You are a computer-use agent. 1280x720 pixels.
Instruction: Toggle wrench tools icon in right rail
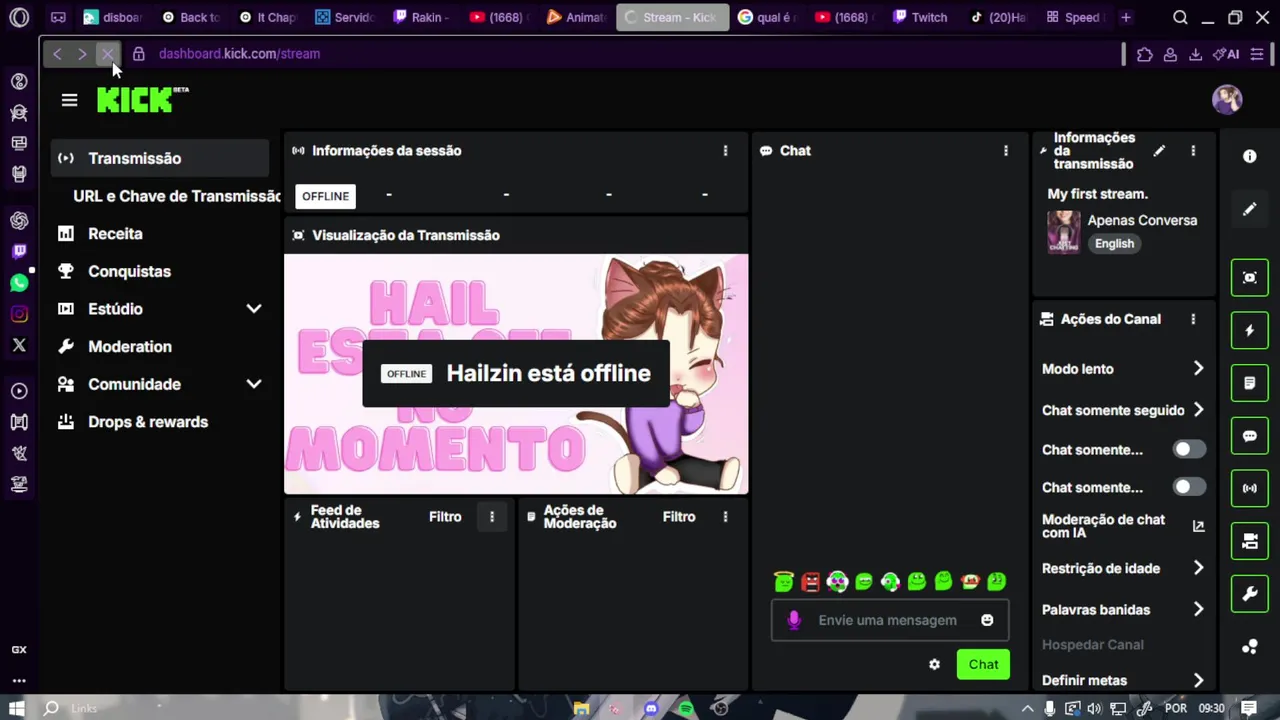click(1250, 594)
